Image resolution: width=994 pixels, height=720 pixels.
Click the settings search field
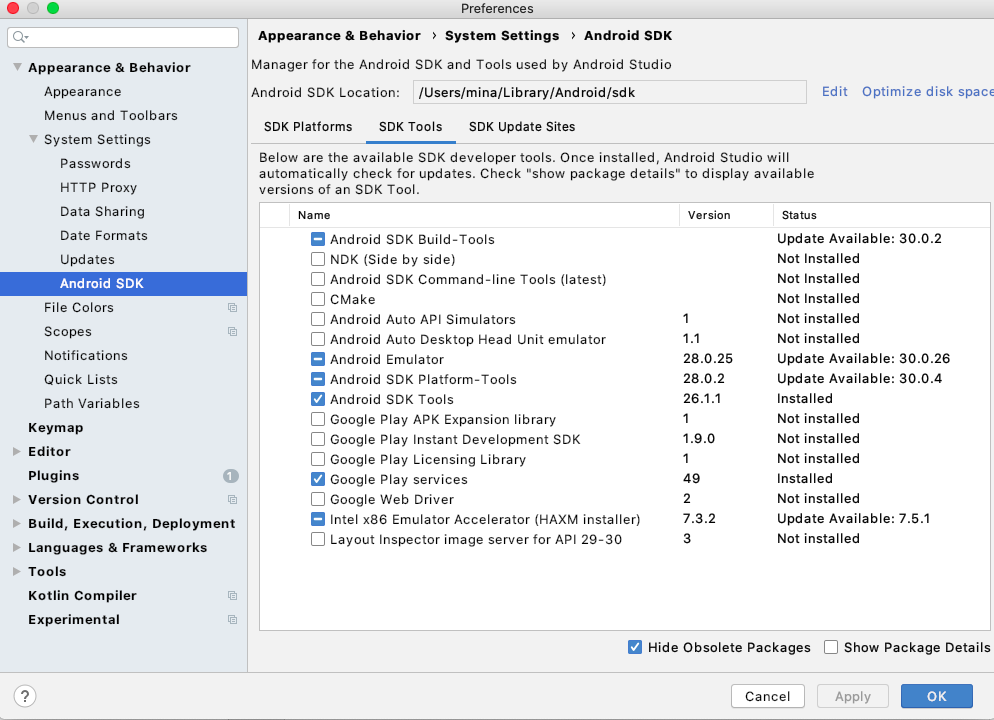tap(123, 37)
